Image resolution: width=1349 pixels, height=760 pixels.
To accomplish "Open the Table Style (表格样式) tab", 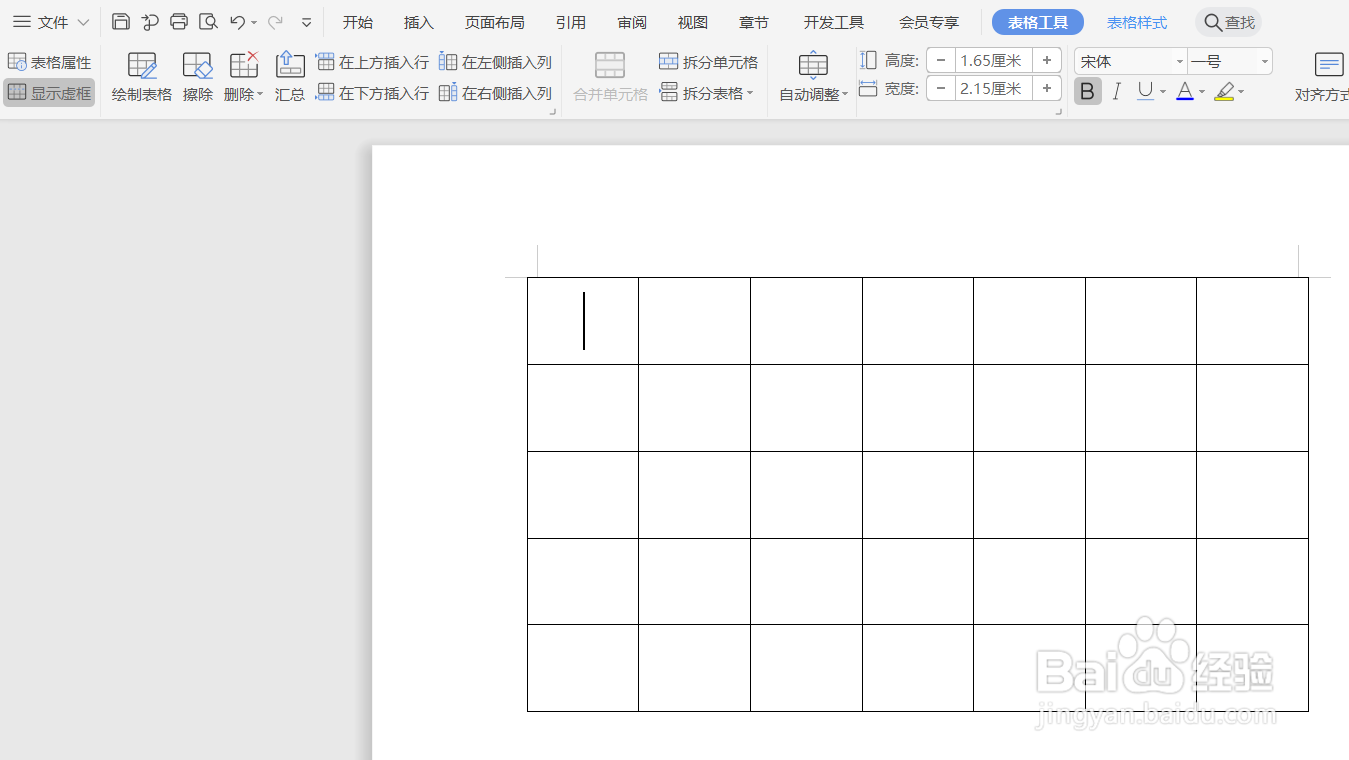I will 1137,22.
